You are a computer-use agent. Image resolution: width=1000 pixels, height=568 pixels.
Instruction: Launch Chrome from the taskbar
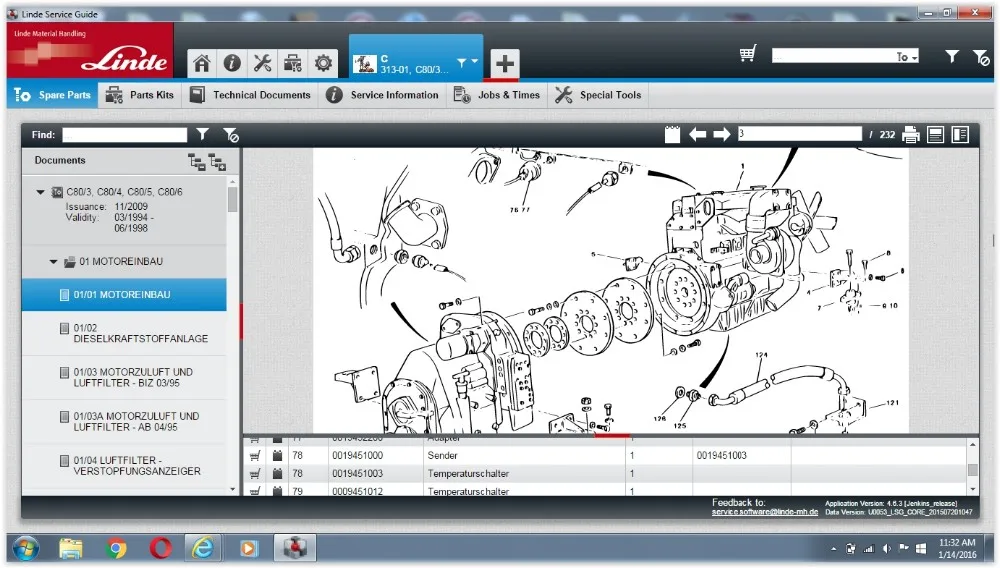(115, 548)
